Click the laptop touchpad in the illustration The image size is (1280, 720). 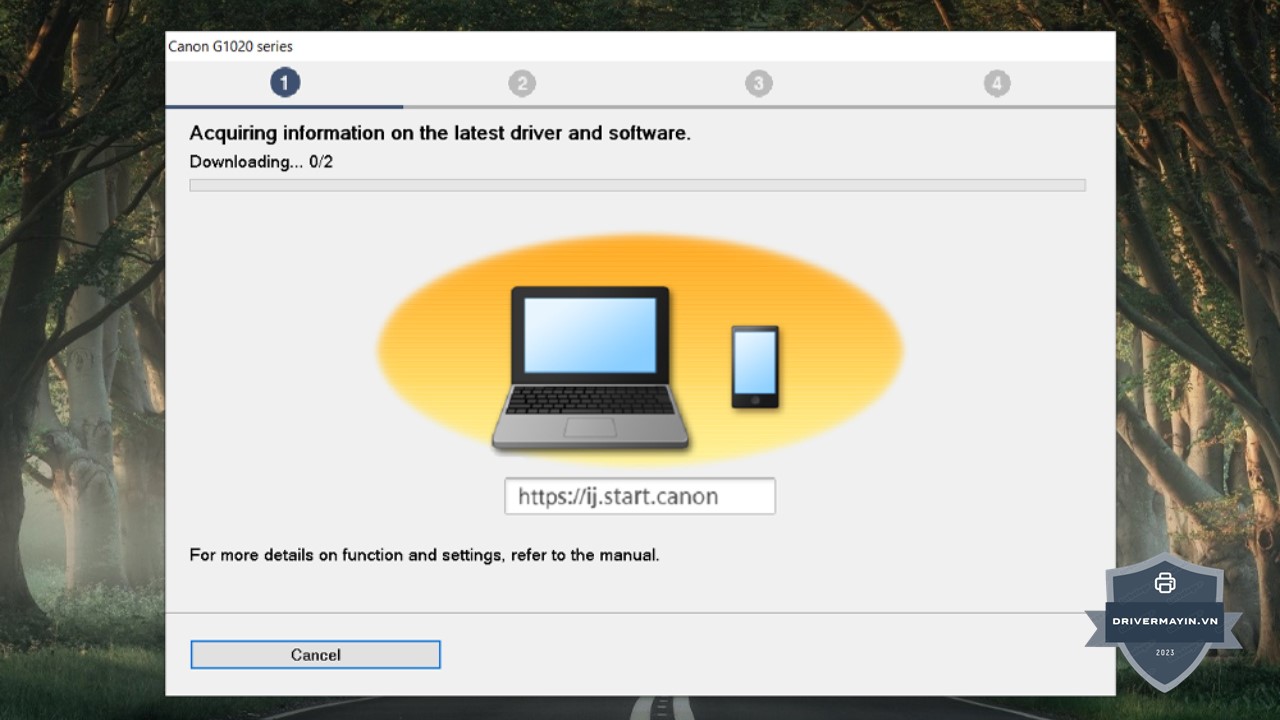click(590, 427)
